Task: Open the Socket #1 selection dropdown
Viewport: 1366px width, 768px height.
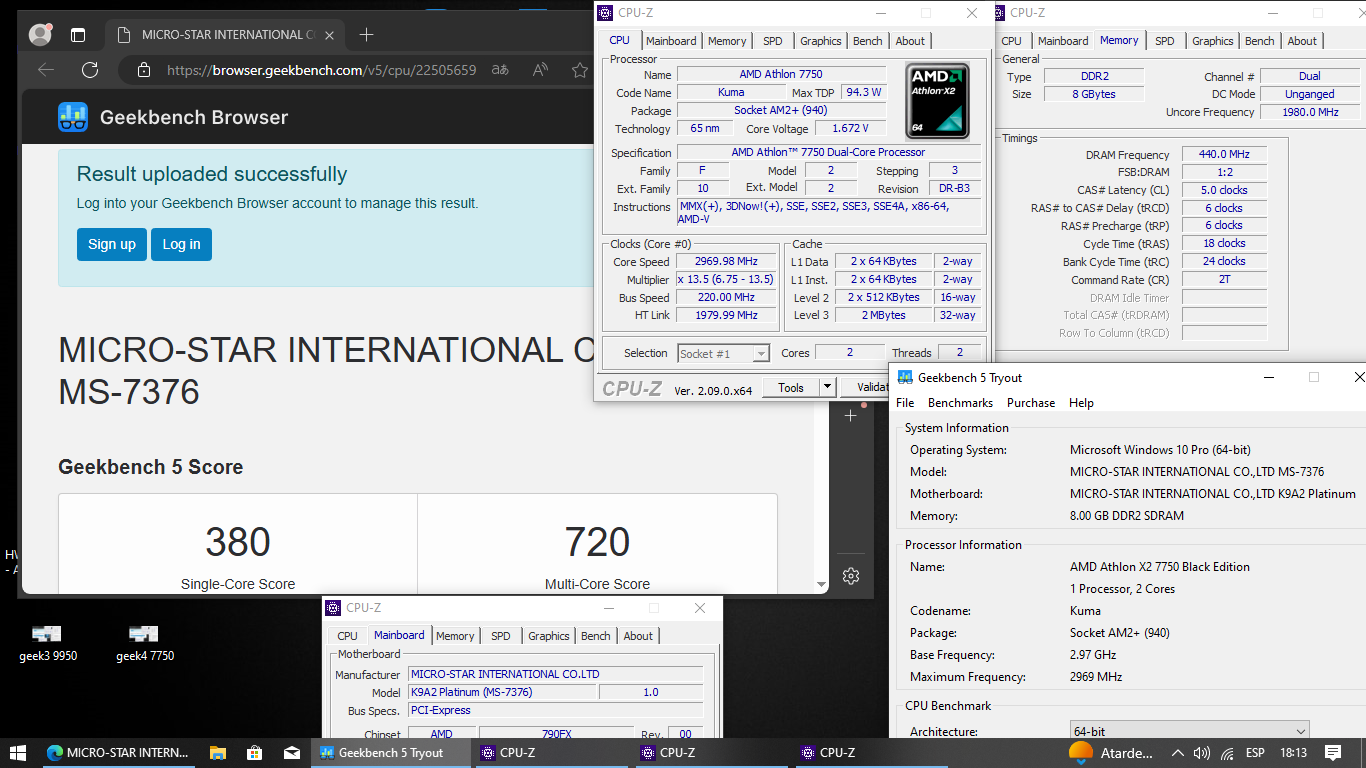Action: coord(723,353)
